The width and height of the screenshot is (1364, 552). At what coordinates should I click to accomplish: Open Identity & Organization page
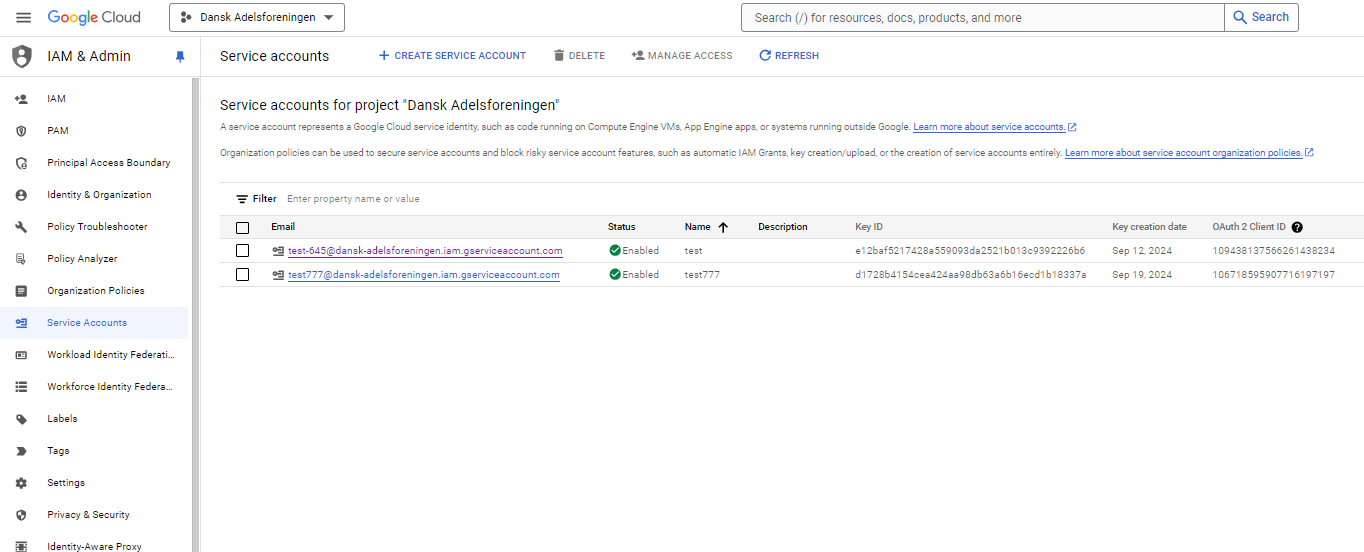(x=99, y=195)
